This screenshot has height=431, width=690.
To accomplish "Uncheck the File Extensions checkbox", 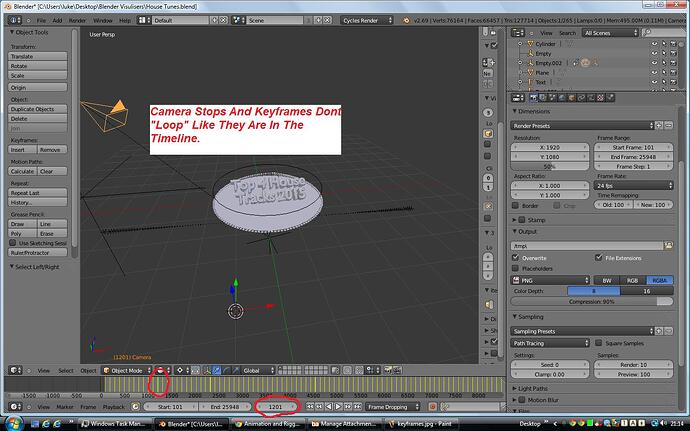I will [x=598, y=258].
